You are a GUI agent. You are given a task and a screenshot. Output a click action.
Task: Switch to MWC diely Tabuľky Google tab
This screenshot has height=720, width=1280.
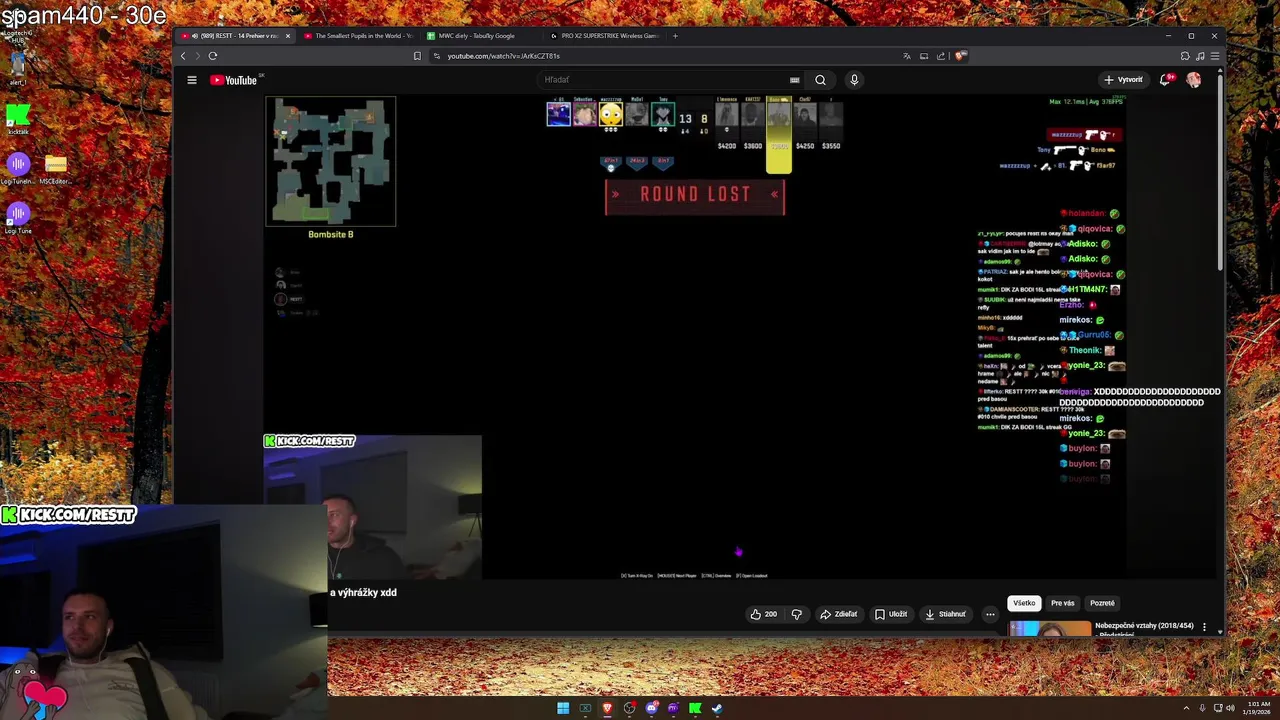pos(481,36)
